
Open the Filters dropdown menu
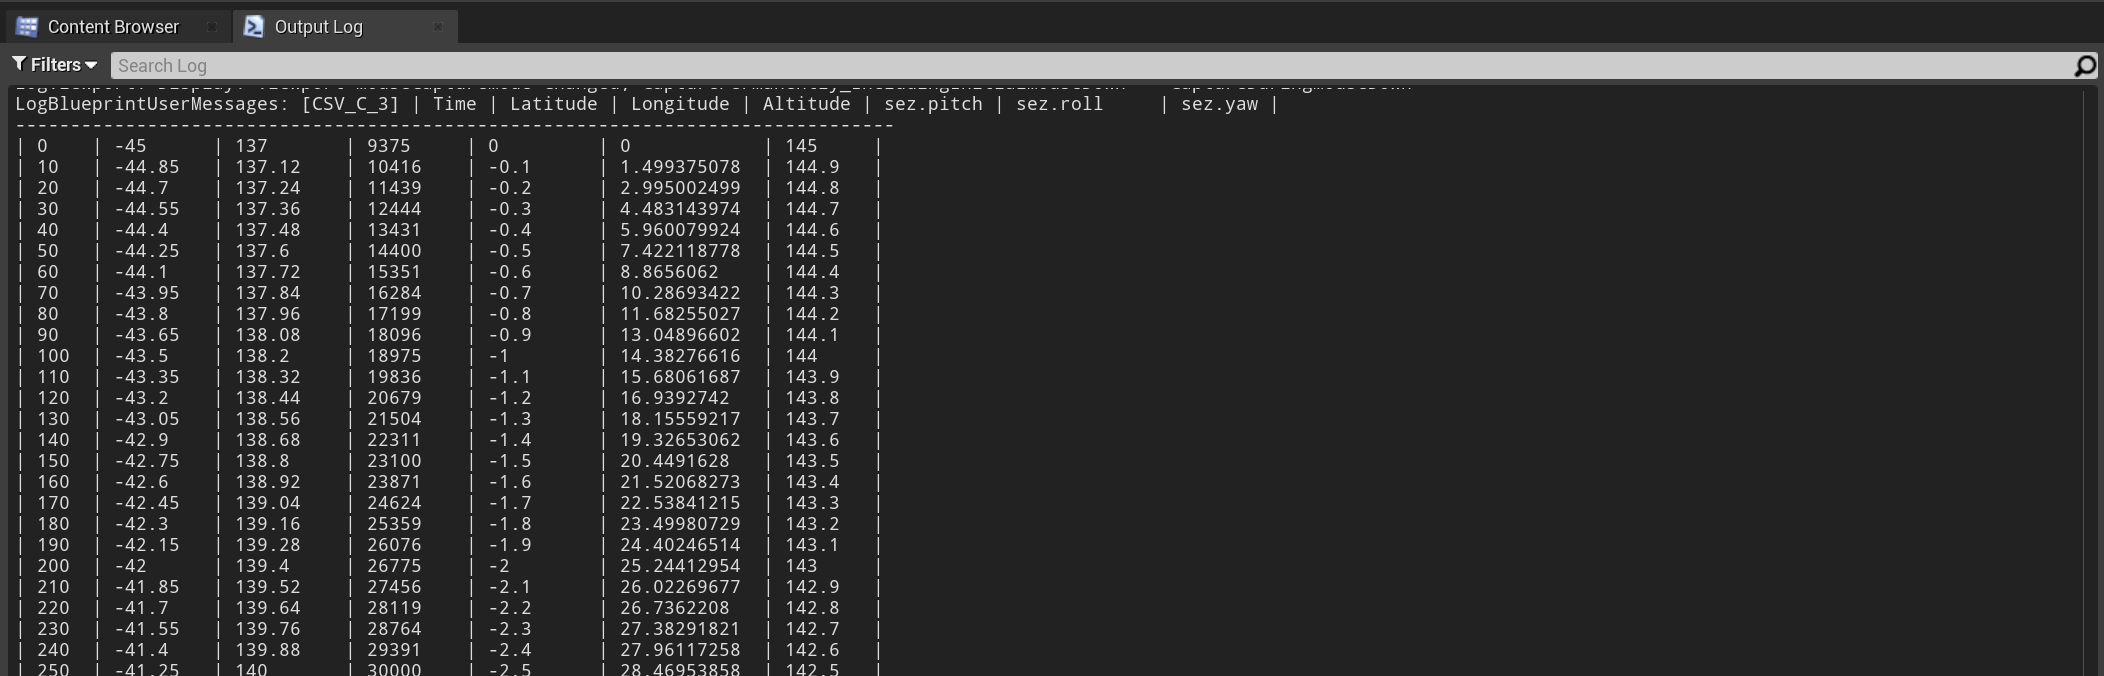click(55, 65)
